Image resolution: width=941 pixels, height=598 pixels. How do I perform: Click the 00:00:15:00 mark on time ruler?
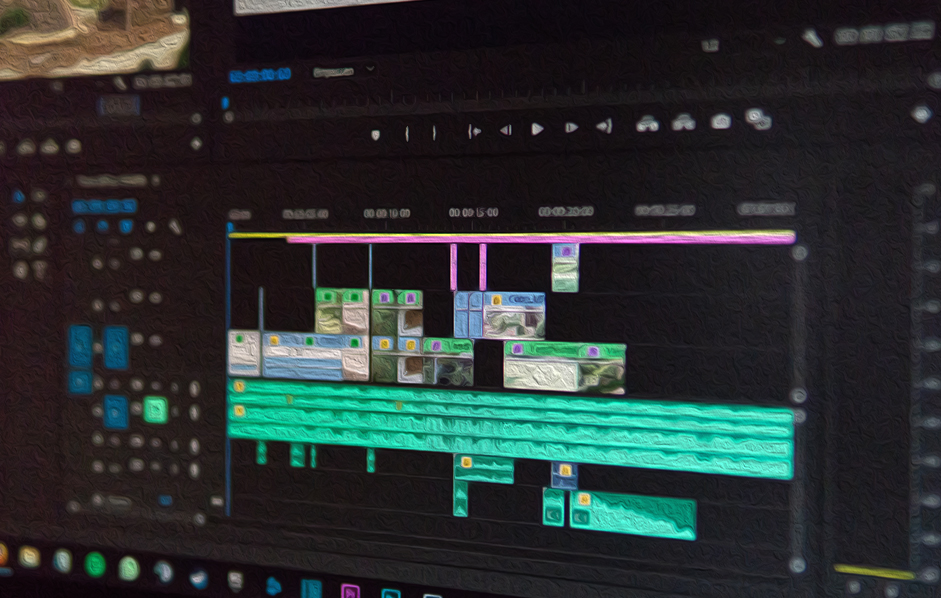pos(473,213)
